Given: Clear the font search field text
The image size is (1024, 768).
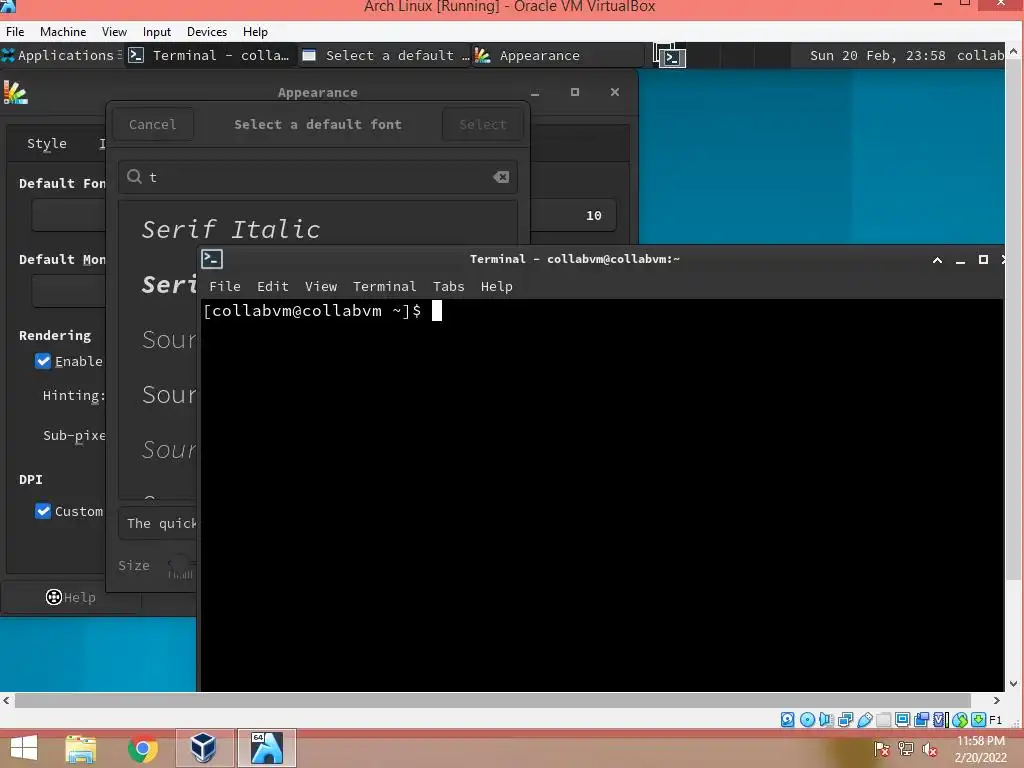Looking at the screenshot, I should [x=501, y=177].
